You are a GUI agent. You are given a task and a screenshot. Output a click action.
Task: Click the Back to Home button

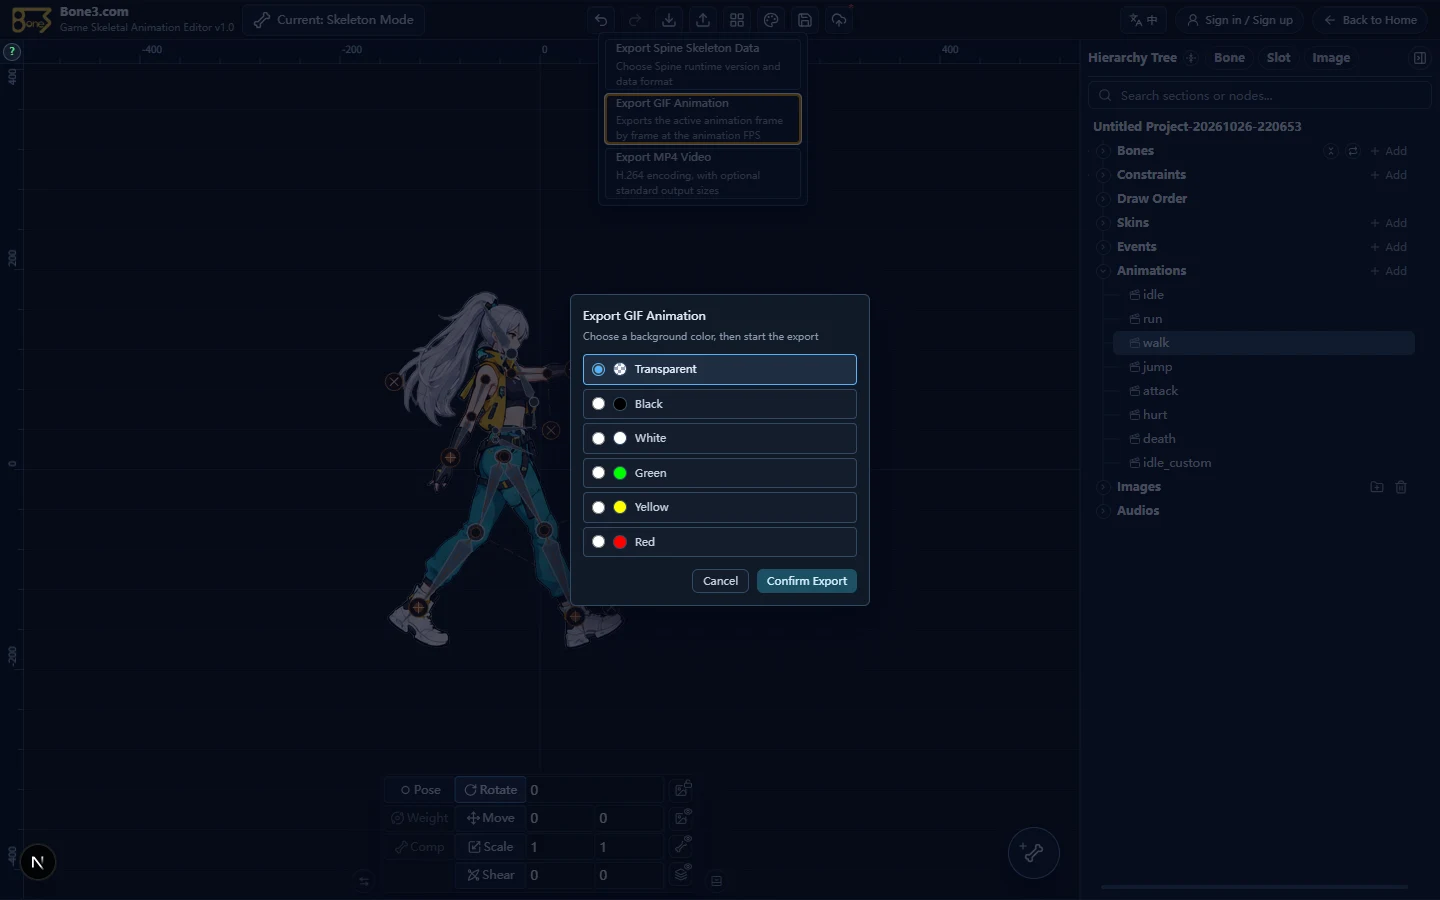1369,20
